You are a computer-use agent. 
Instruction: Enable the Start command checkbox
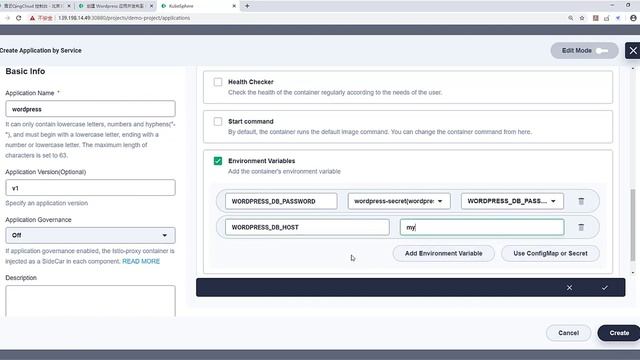218,122
